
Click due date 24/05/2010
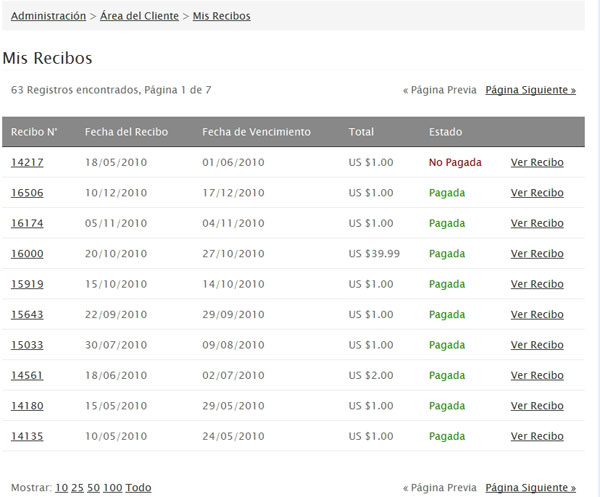(233, 436)
